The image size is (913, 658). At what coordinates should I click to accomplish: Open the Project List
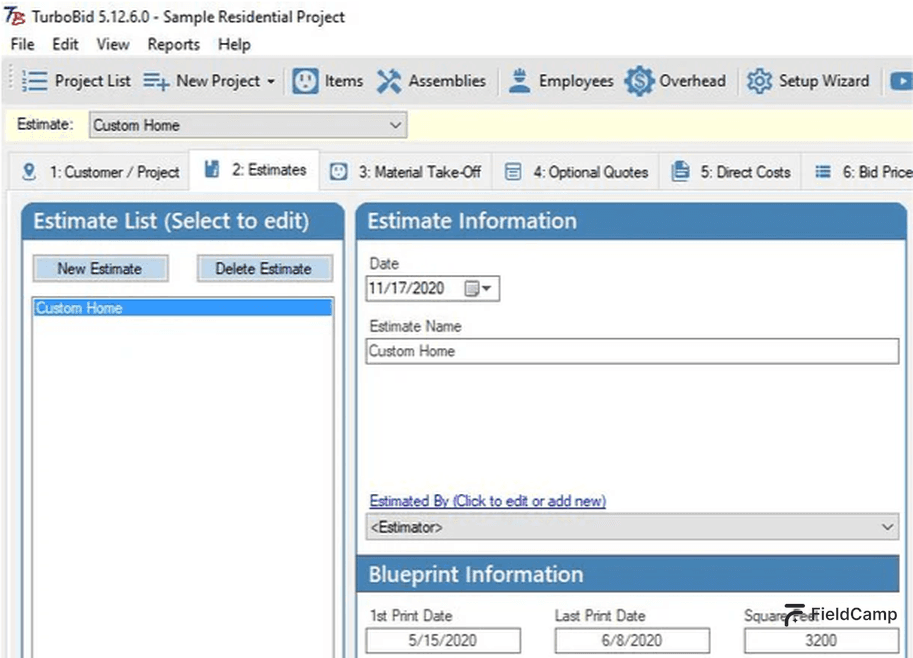[75, 81]
